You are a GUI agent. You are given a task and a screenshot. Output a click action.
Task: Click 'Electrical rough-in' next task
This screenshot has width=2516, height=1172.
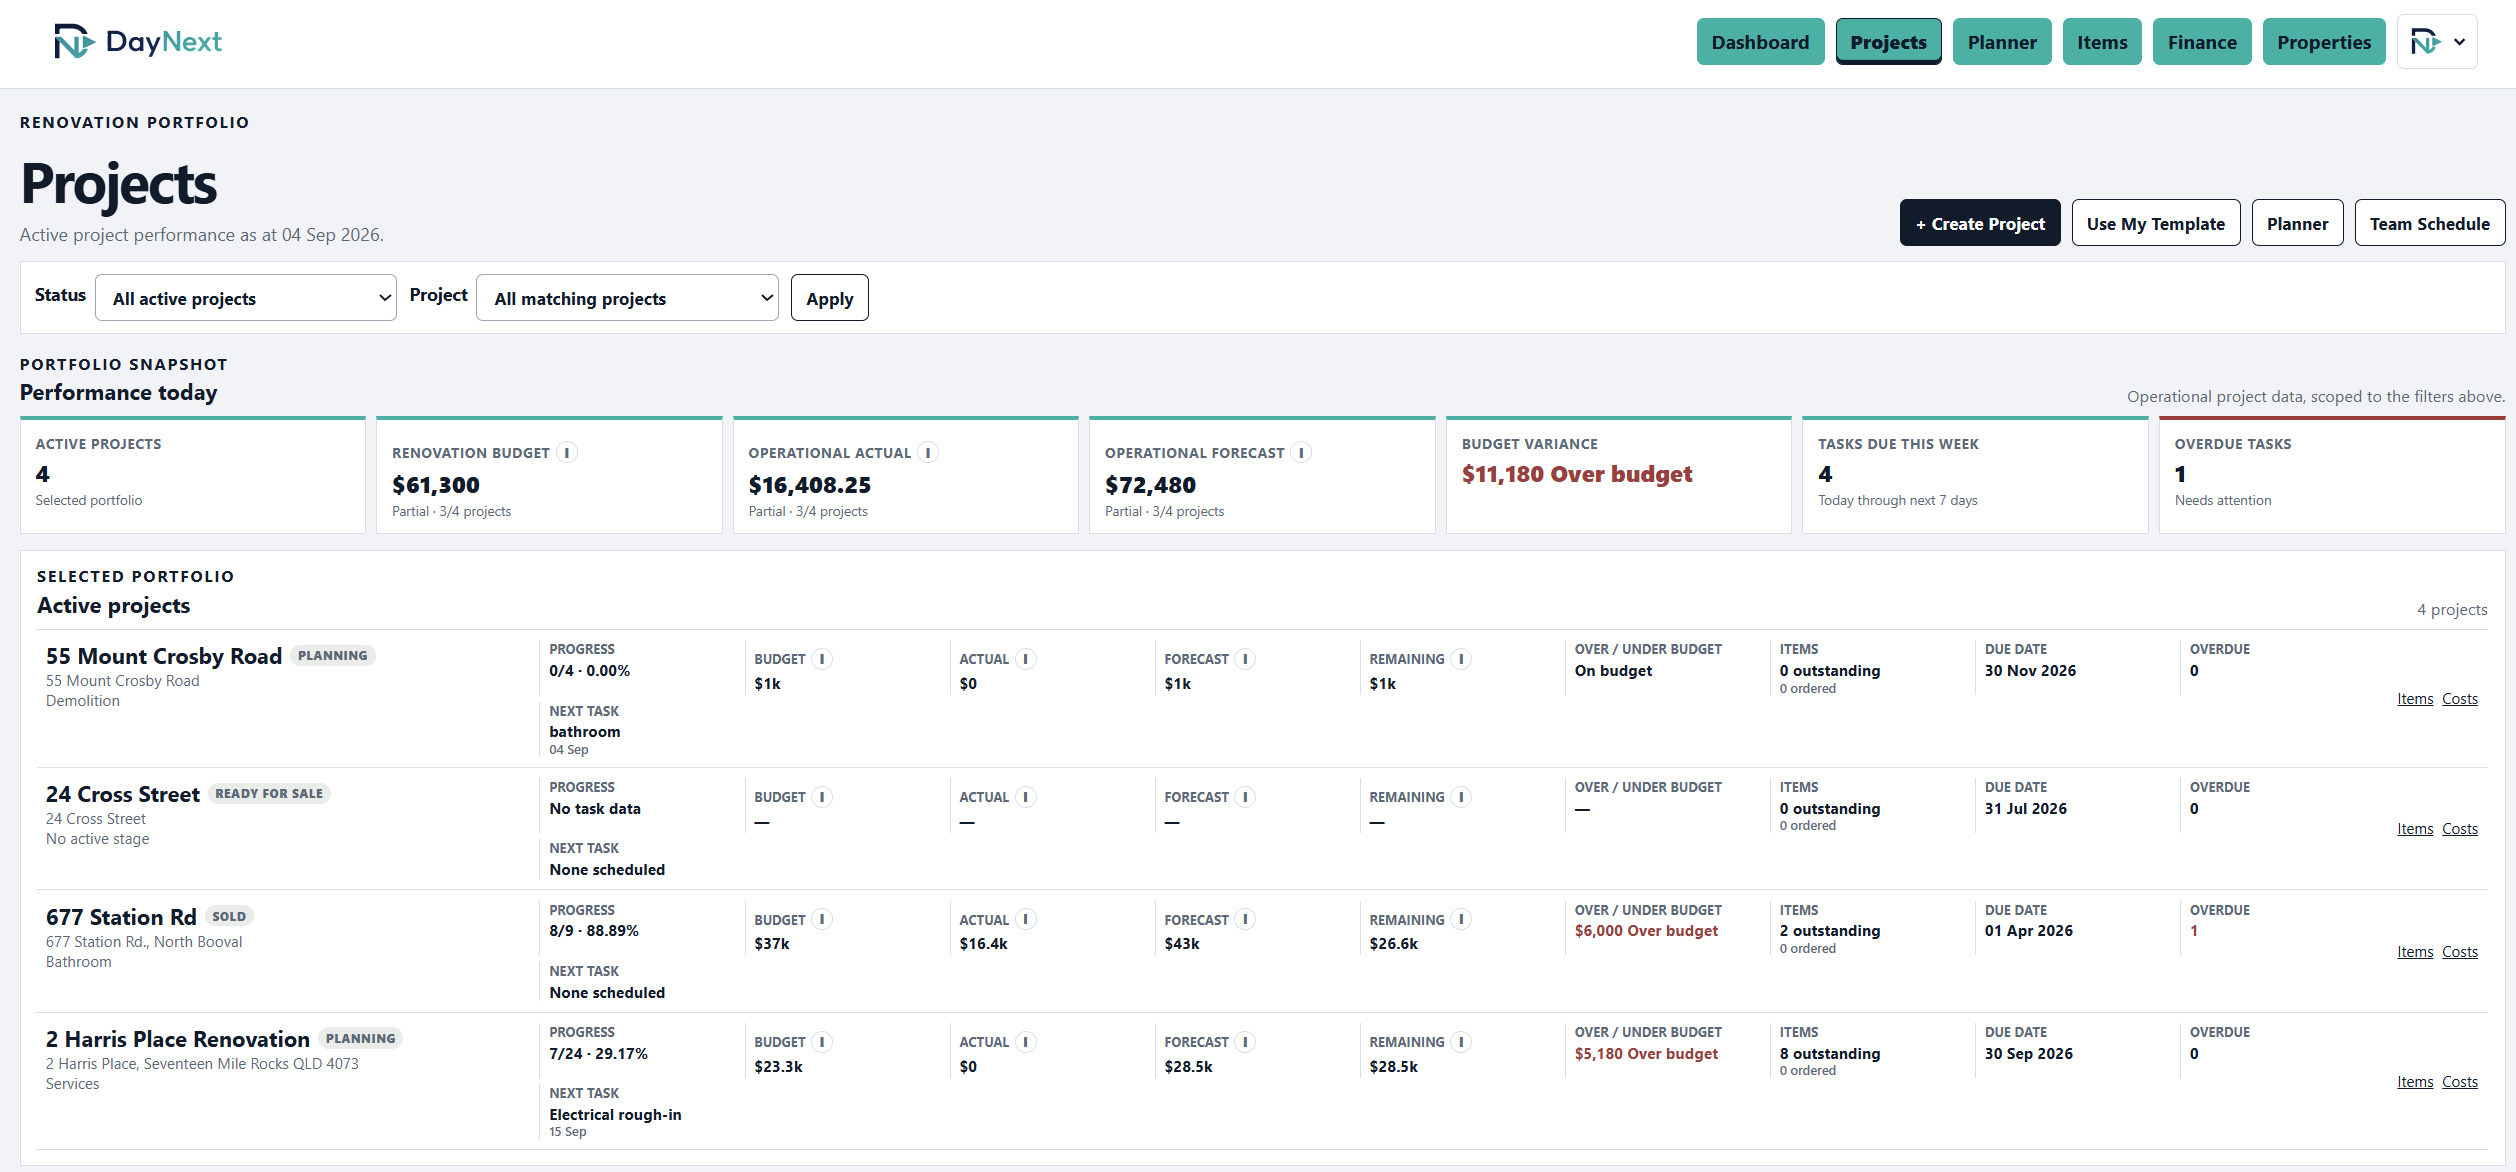(x=615, y=1115)
